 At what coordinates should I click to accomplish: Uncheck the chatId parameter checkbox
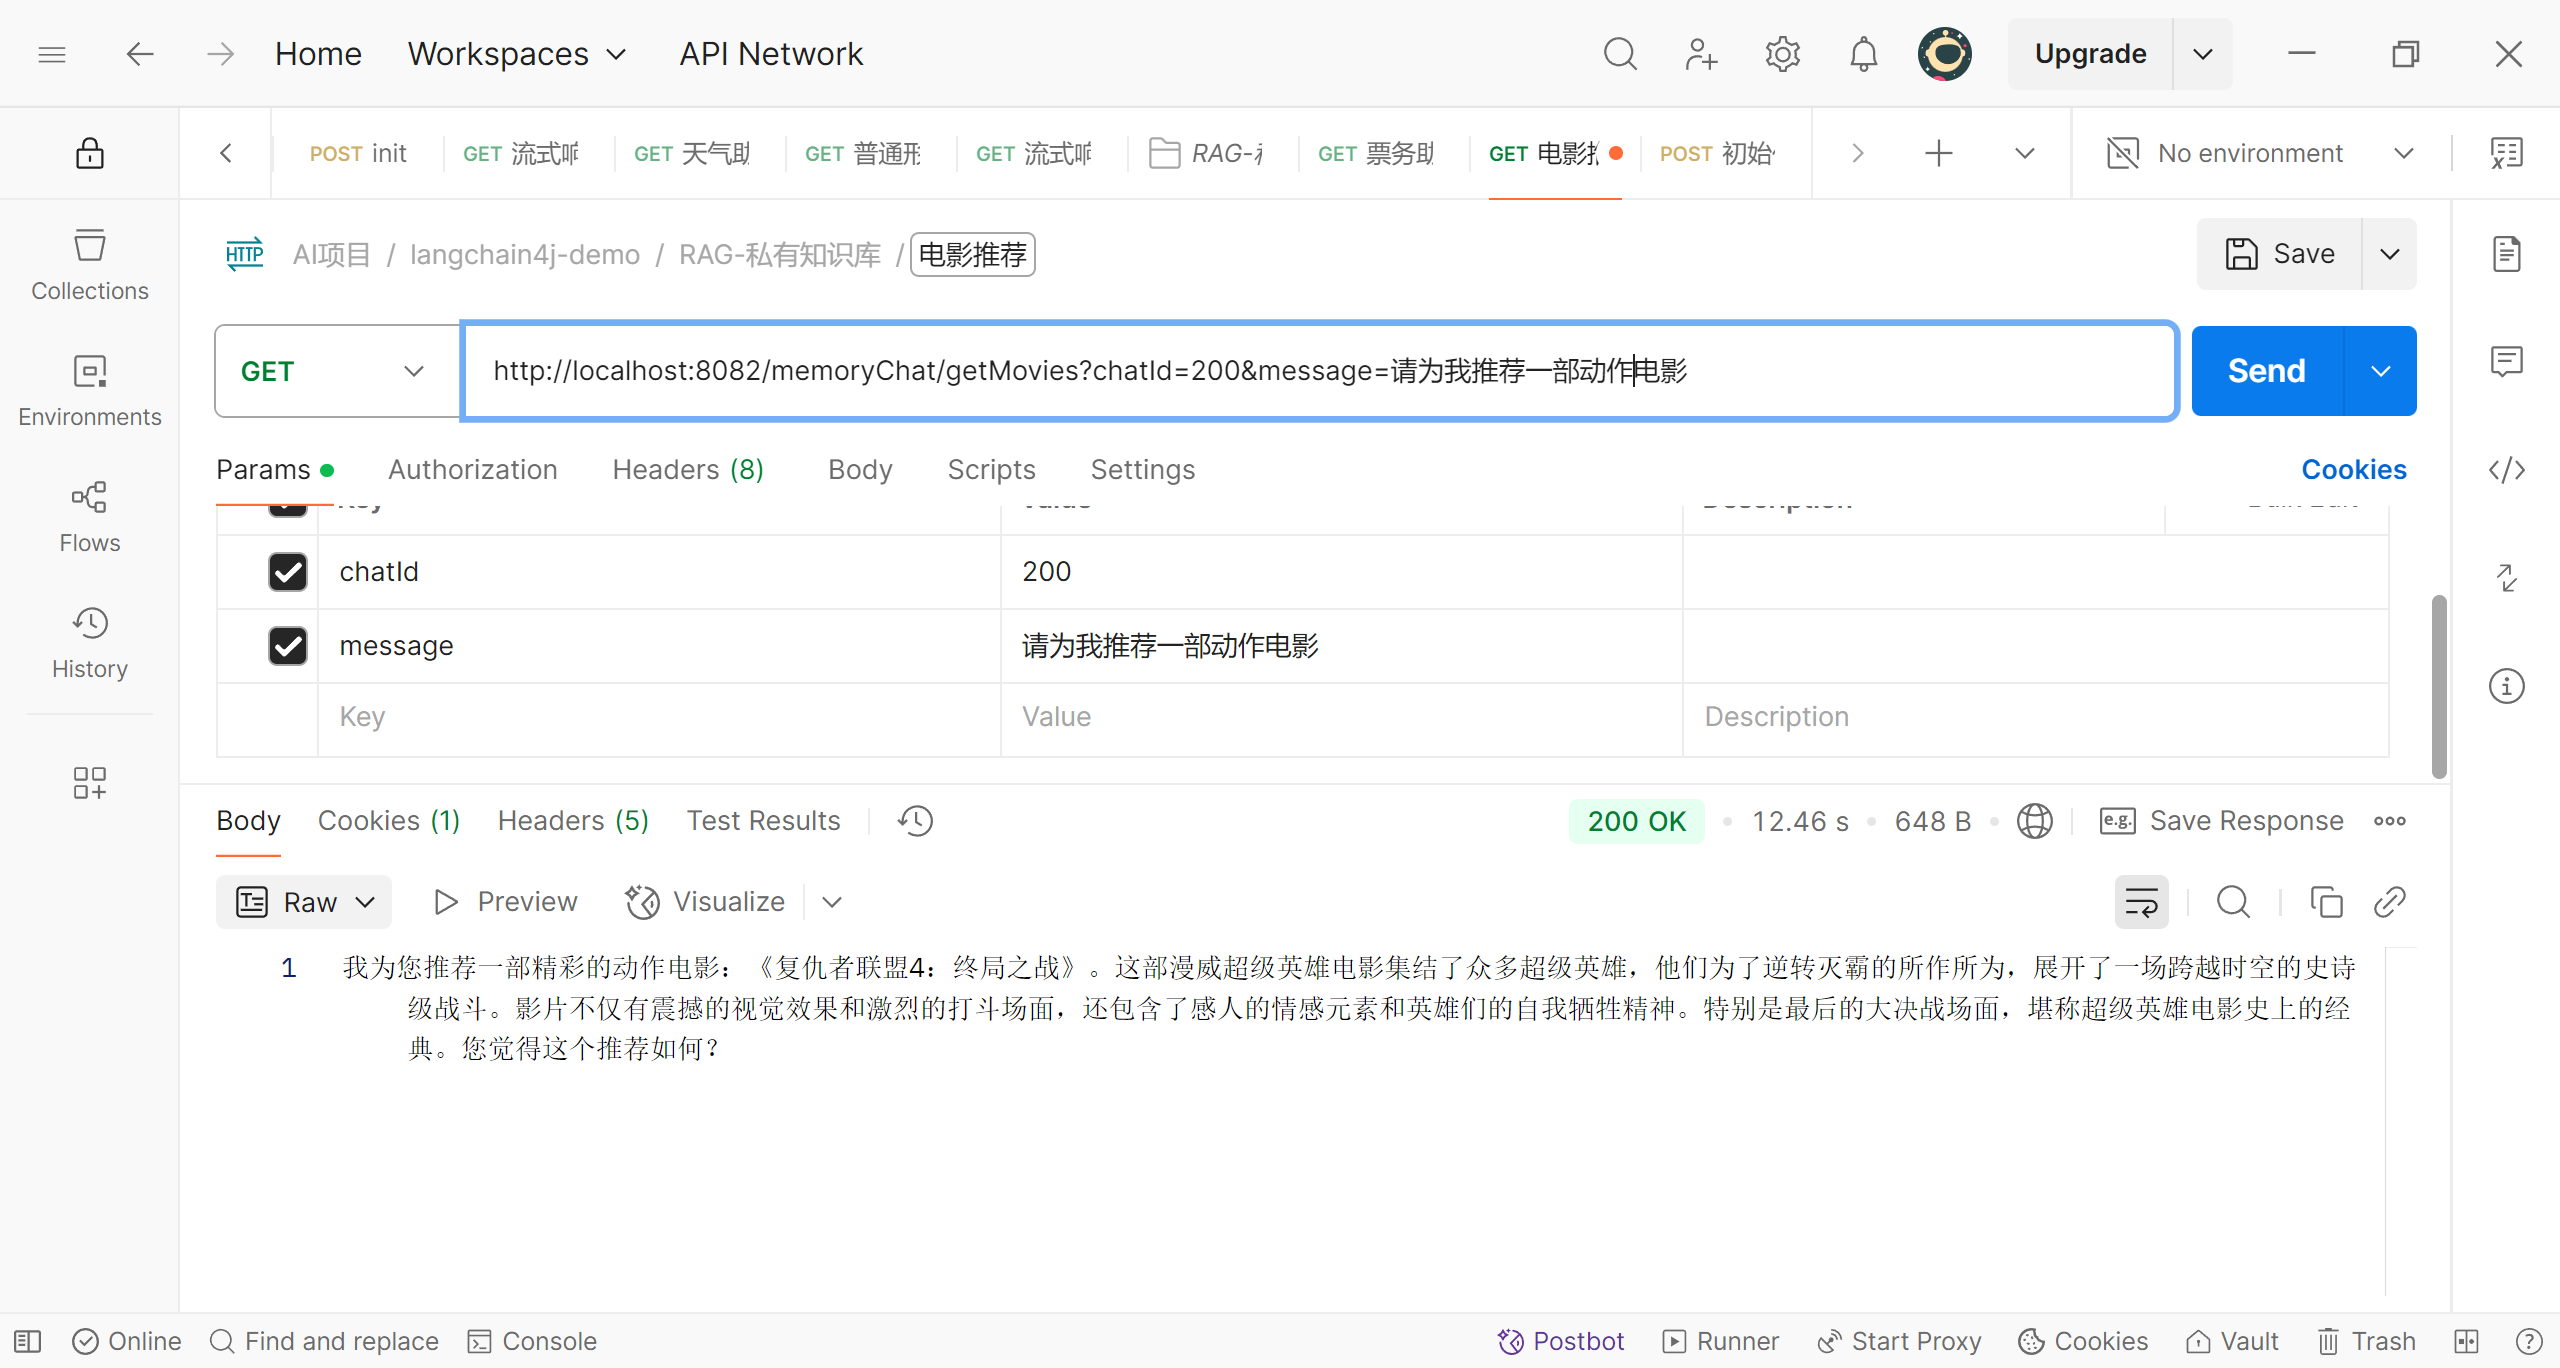coord(288,572)
